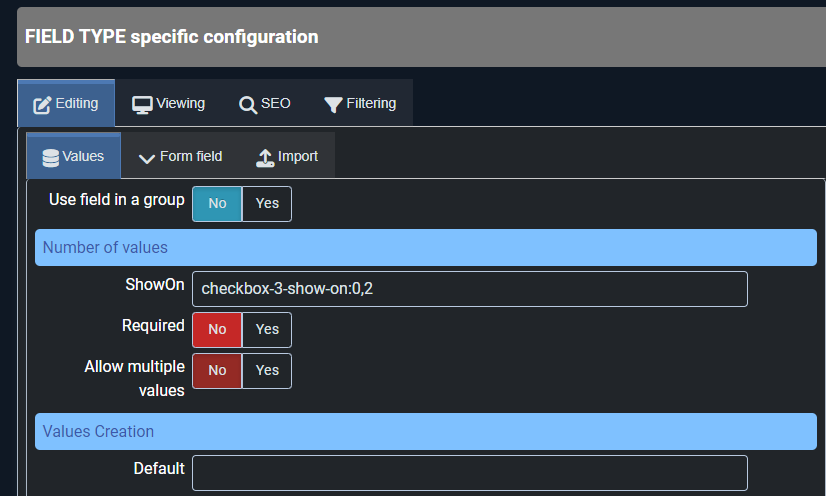Screen dimensions: 826x496
Task: Enable the Required option with Yes
Action: click(x=267, y=329)
